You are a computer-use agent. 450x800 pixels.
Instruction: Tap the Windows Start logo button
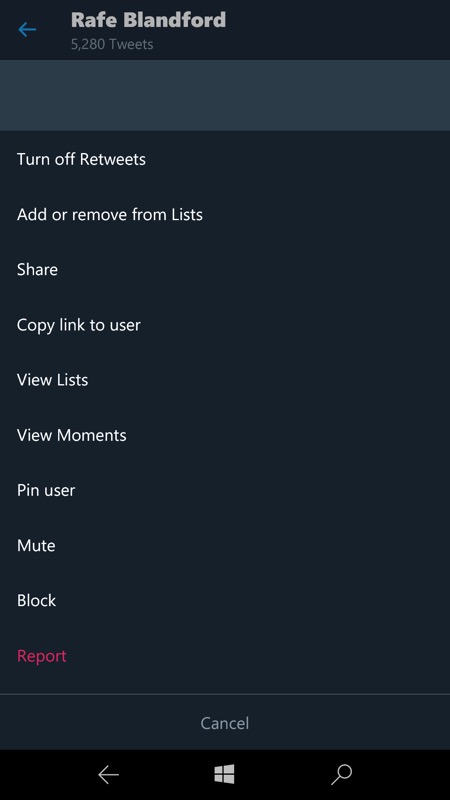[224, 774]
